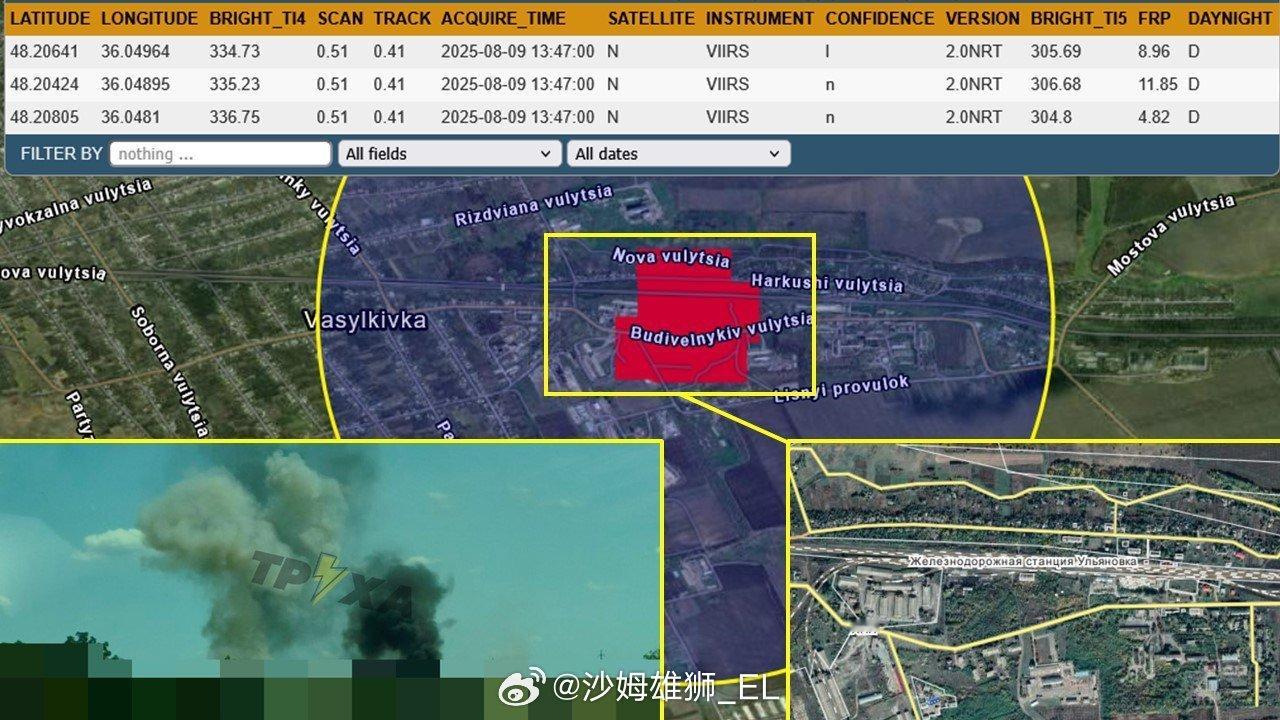Select brightness value 335.23
The image size is (1280, 720).
(x=235, y=84)
